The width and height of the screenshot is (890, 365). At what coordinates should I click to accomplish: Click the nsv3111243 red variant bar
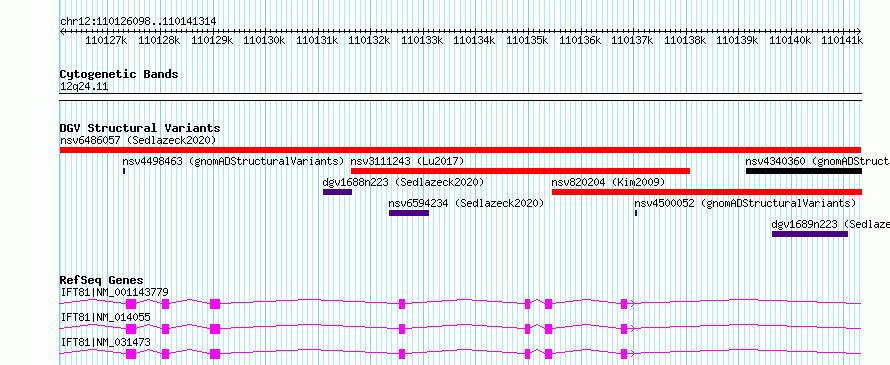tap(520, 171)
